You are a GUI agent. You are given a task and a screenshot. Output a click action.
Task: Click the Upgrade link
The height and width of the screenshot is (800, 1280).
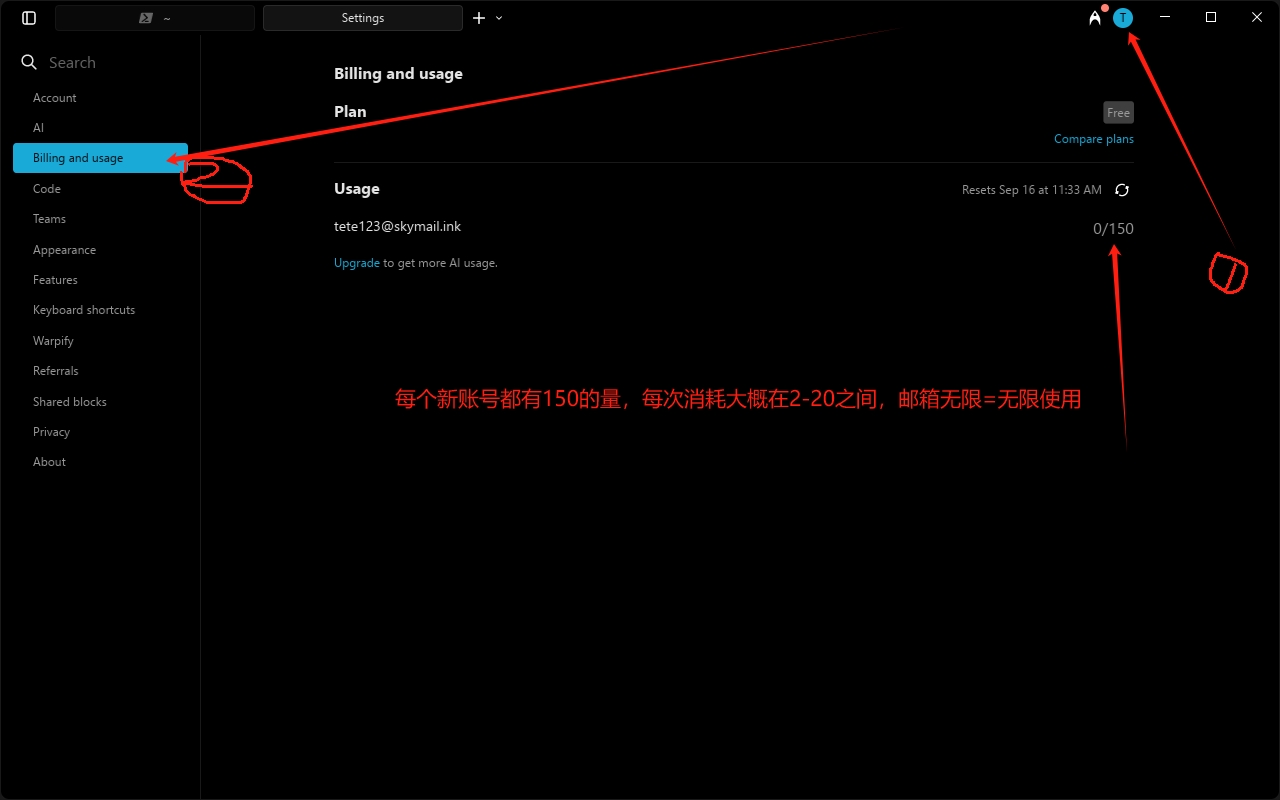tap(356, 263)
